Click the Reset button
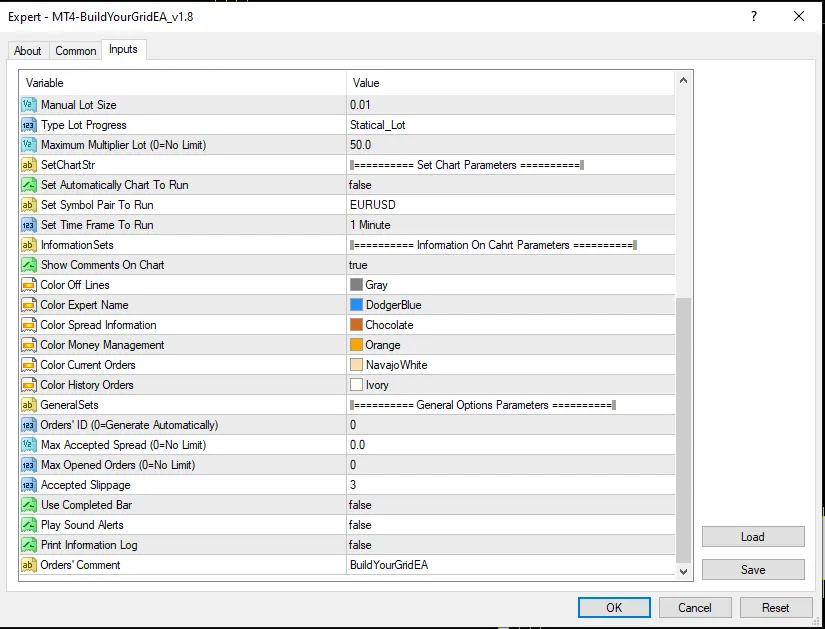Viewport: 825px width, 629px height. [776, 607]
